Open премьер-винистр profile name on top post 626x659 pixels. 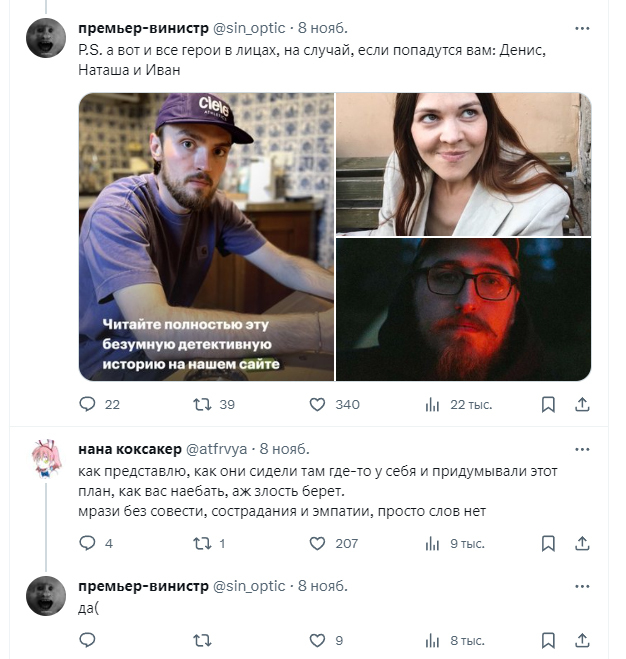click(142, 27)
